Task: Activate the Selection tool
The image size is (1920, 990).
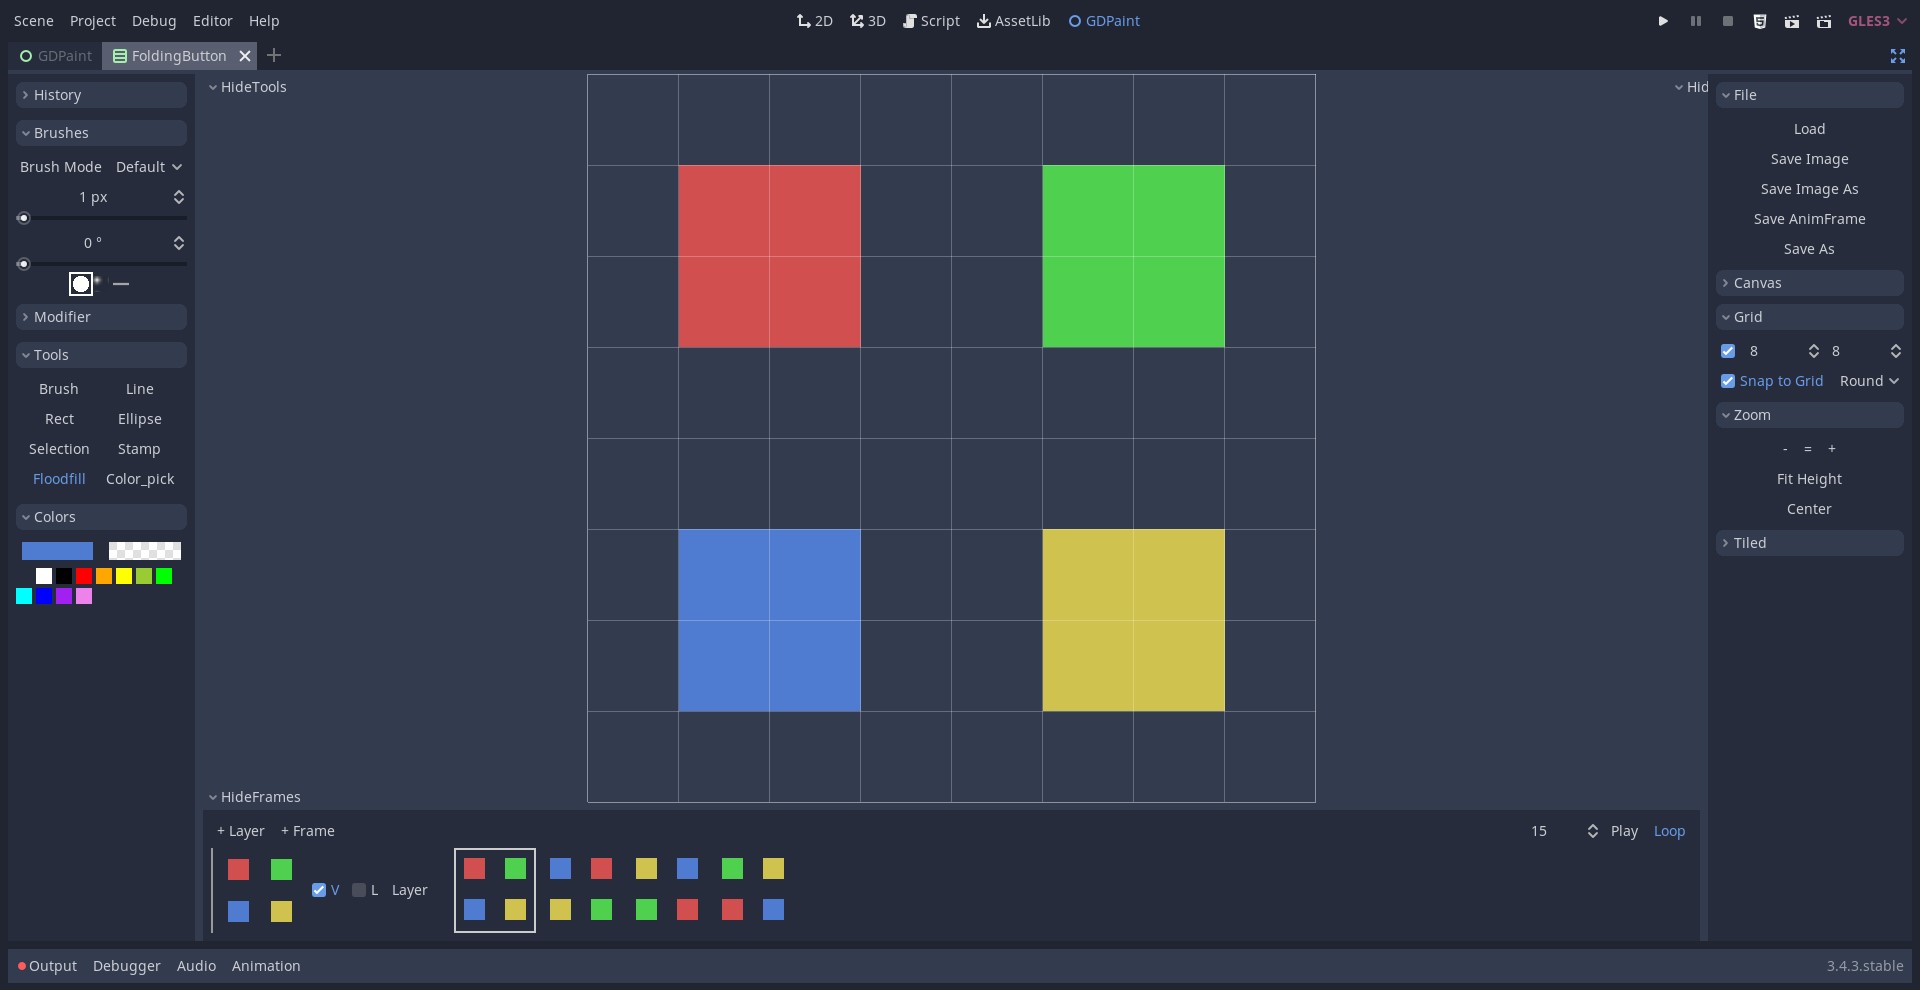Action: pyautogui.click(x=59, y=449)
